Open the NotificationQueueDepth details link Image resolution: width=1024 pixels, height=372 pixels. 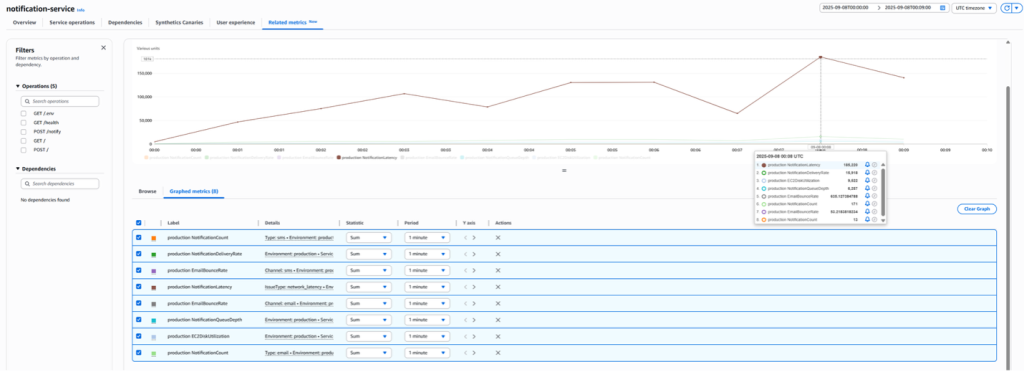pyautogui.click(x=299, y=320)
